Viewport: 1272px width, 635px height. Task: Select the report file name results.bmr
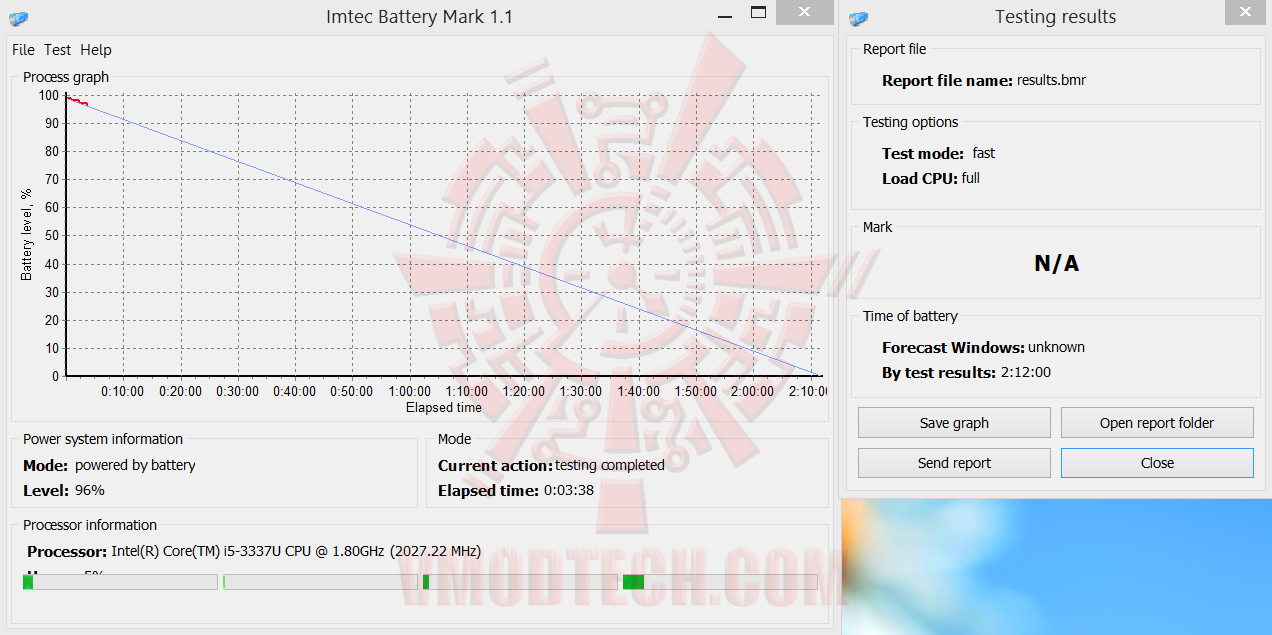(x=1051, y=80)
